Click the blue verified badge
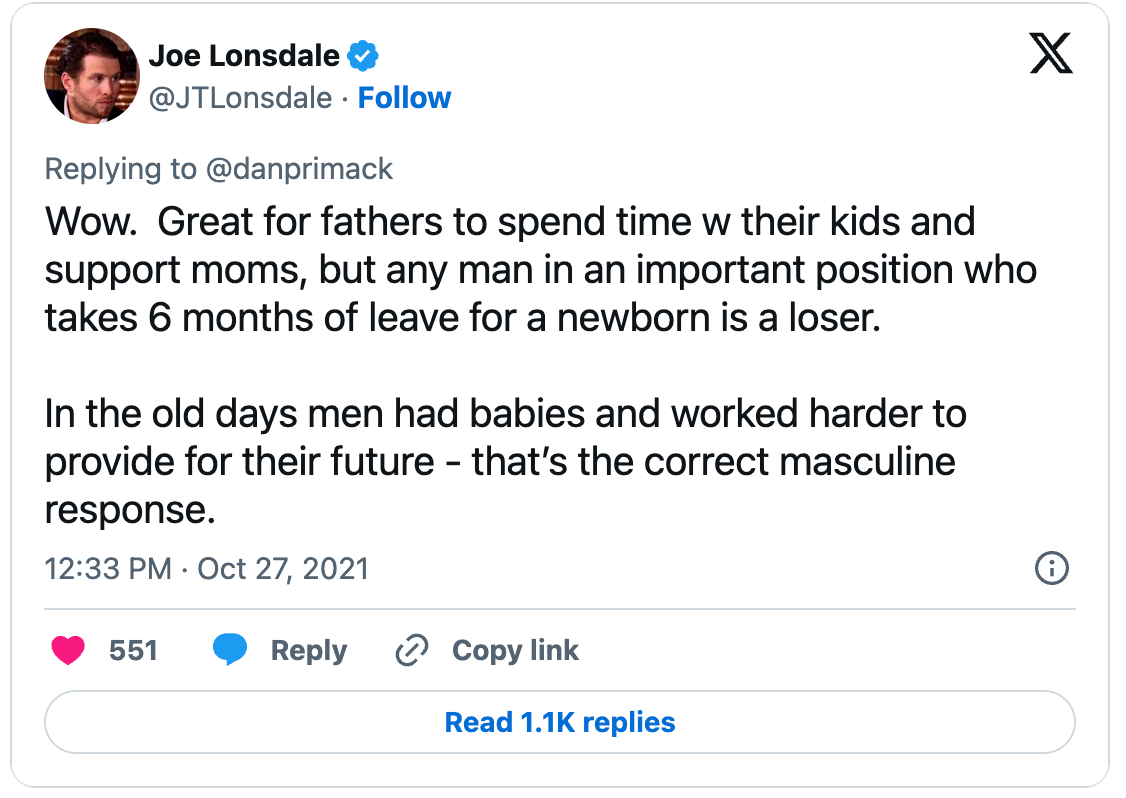Image resolution: width=1126 pixels, height=798 pixels. (x=362, y=57)
